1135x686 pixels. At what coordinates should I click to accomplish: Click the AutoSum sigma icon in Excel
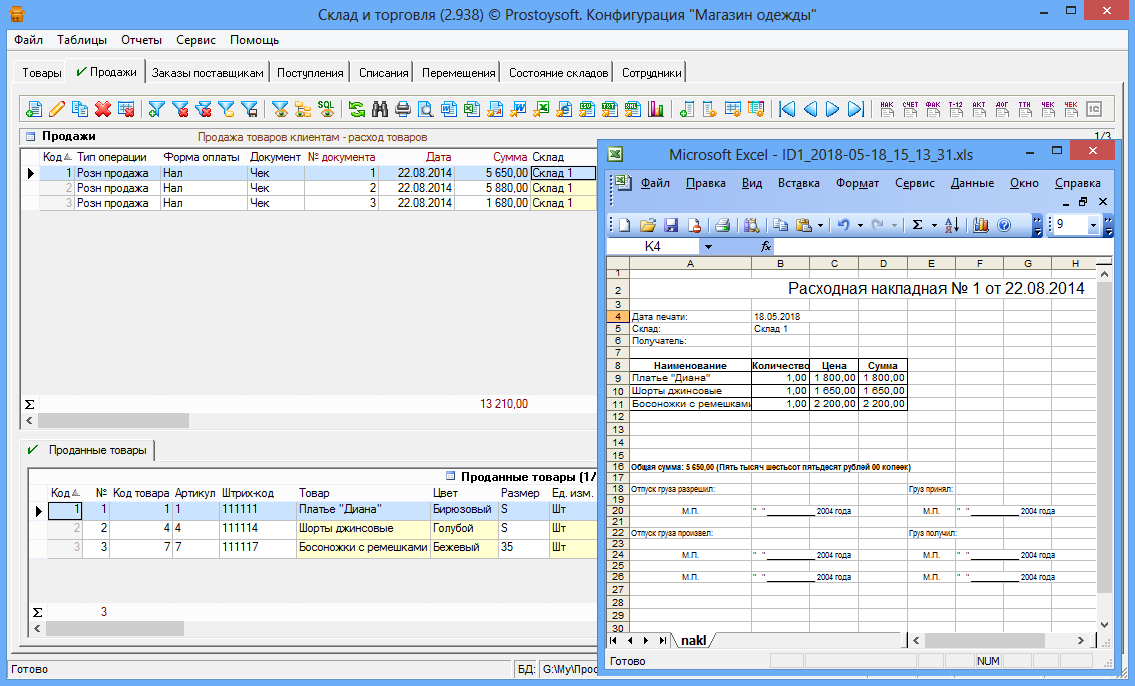917,225
